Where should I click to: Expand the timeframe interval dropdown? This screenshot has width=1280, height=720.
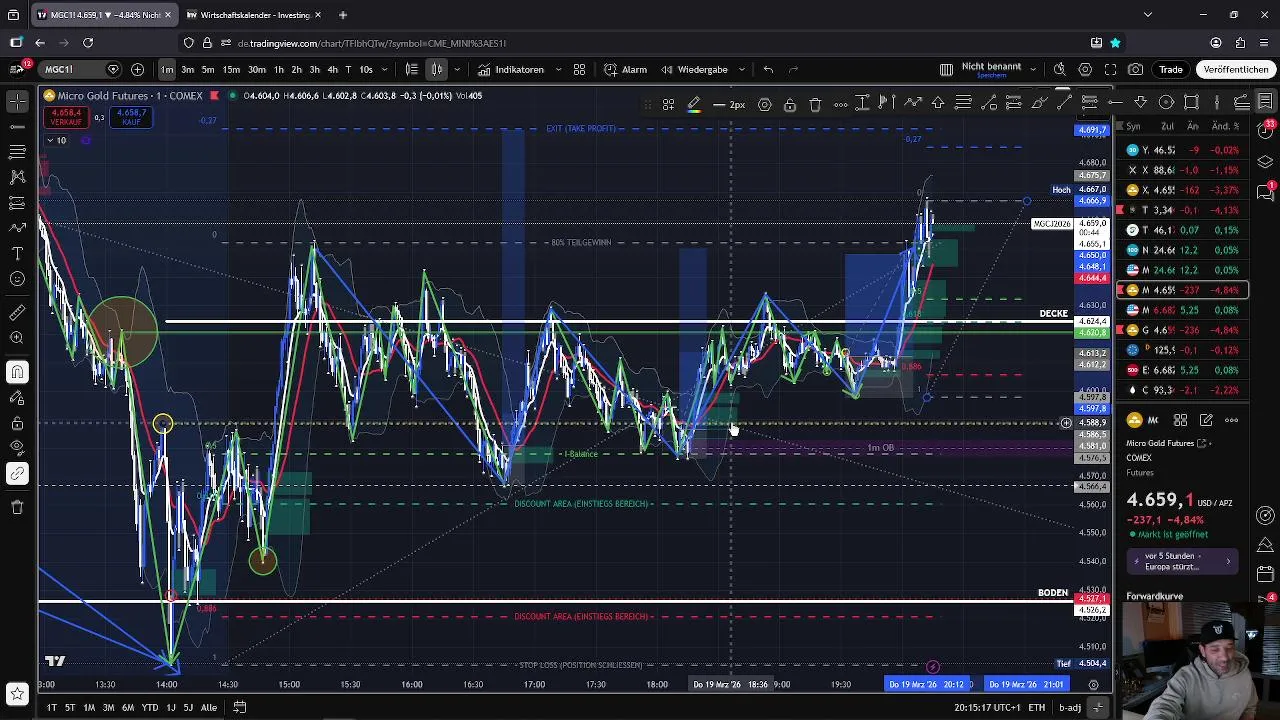386,69
